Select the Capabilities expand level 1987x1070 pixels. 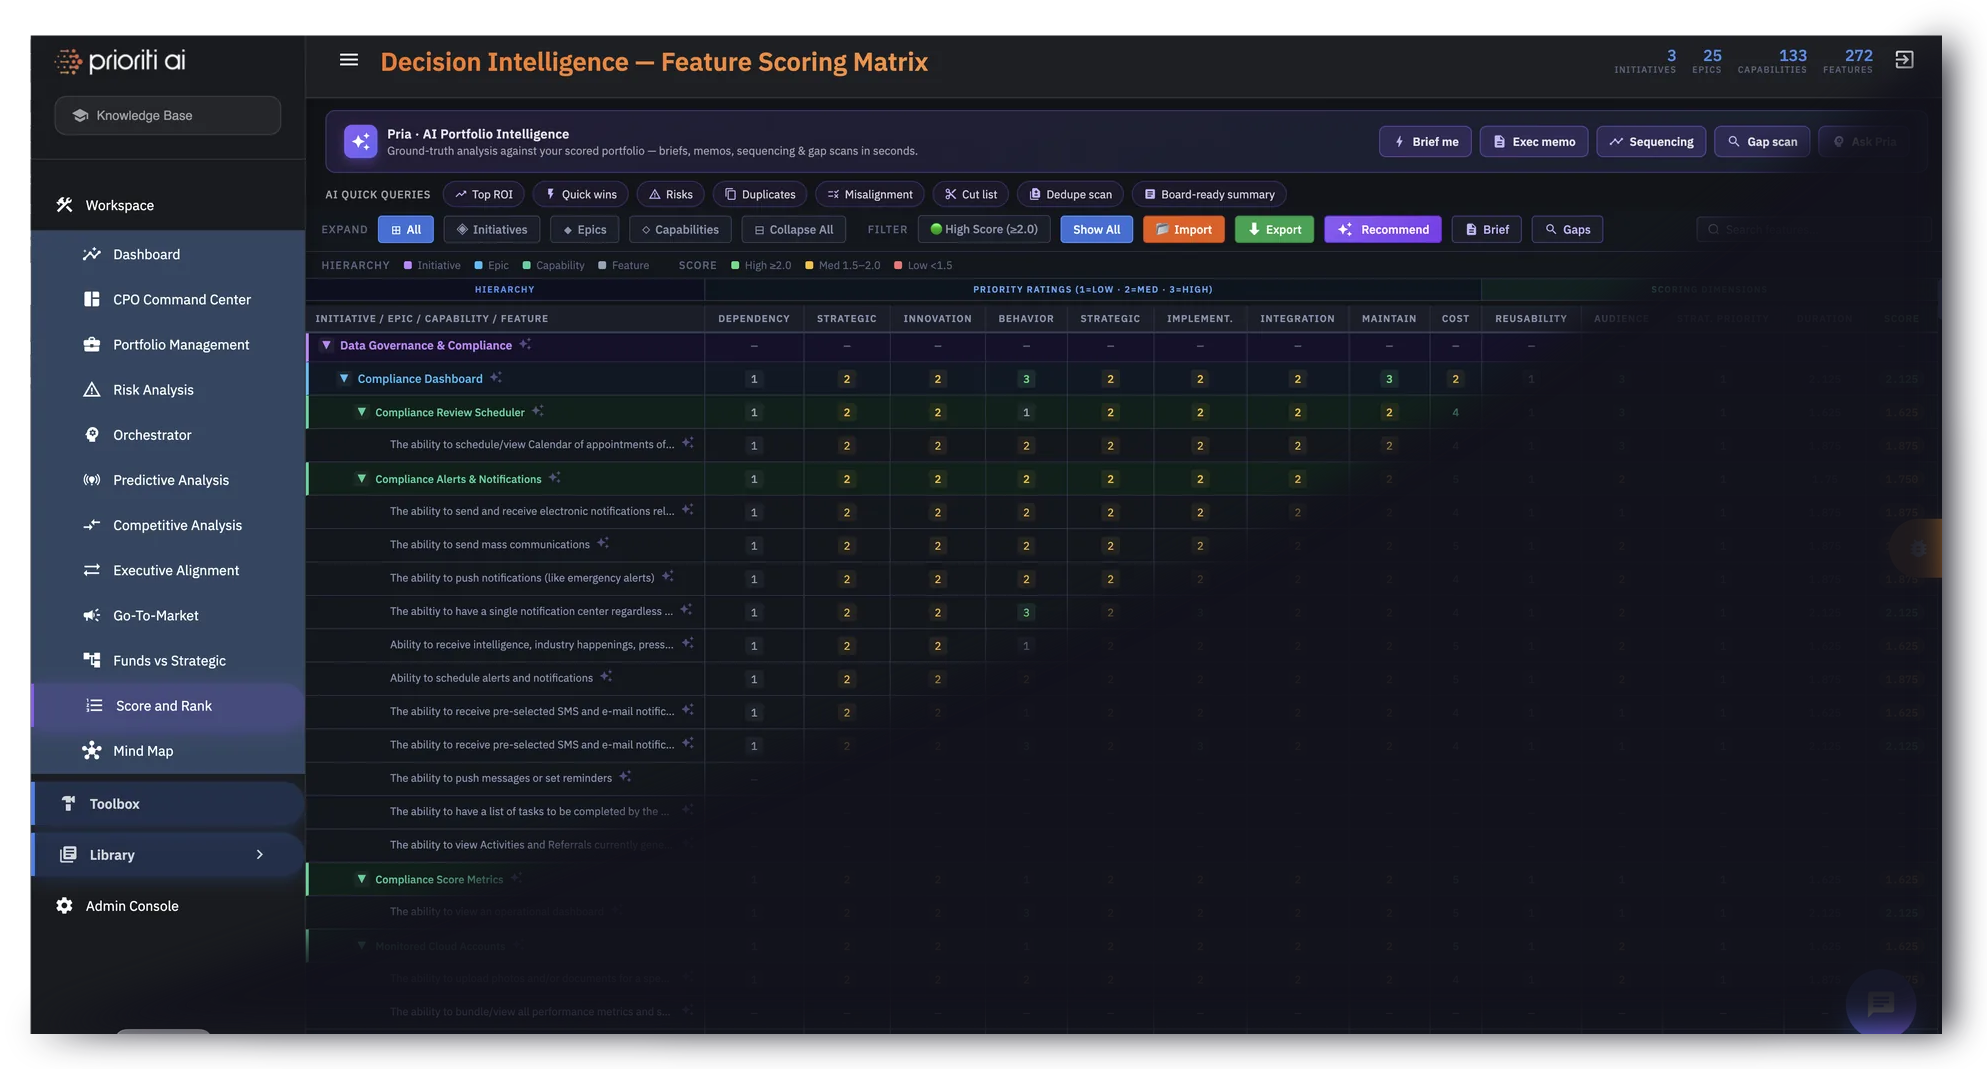680,229
